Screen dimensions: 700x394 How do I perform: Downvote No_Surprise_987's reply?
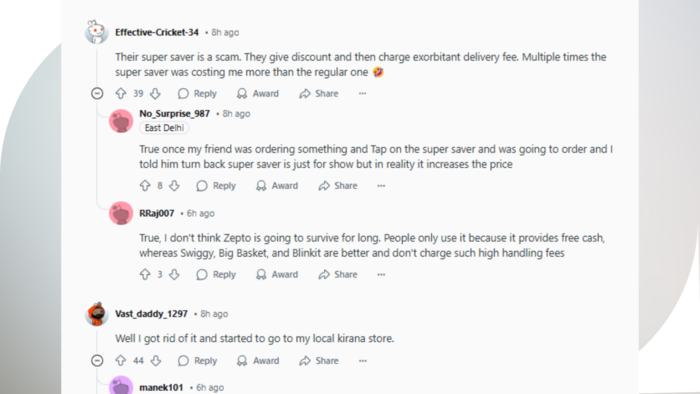[174, 186]
